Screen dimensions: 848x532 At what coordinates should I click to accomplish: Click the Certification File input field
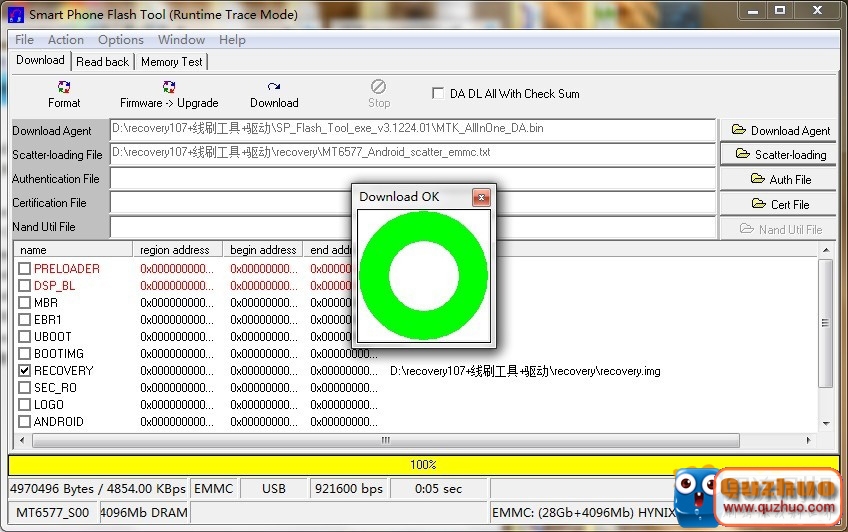pos(413,202)
